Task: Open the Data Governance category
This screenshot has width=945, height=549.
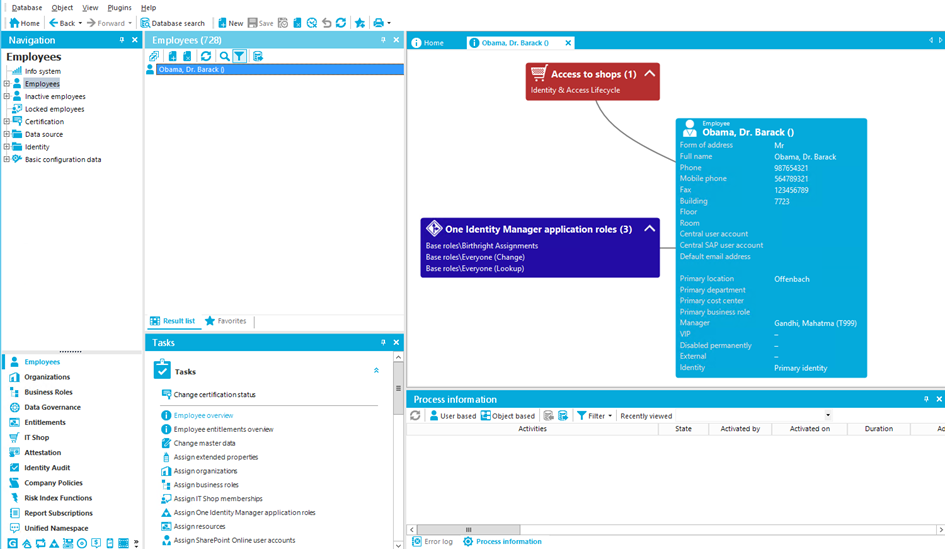Action: point(52,408)
